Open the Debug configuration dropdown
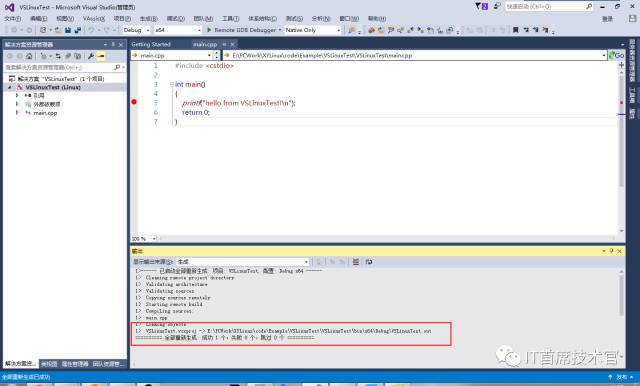This screenshot has height=386, width=640. [136, 30]
